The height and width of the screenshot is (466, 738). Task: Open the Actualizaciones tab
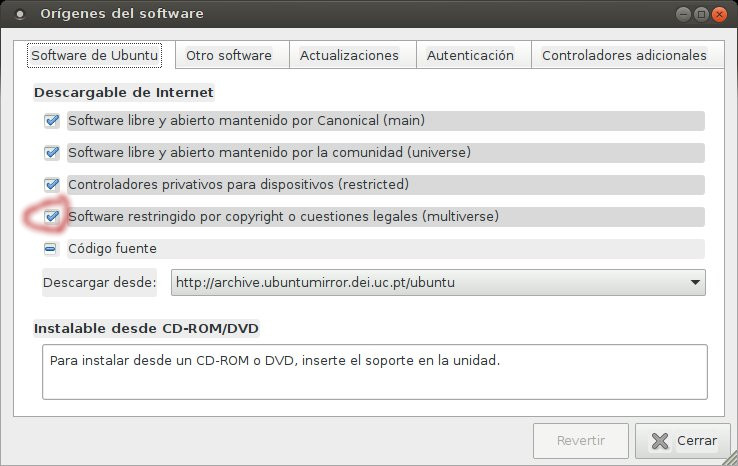point(349,56)
